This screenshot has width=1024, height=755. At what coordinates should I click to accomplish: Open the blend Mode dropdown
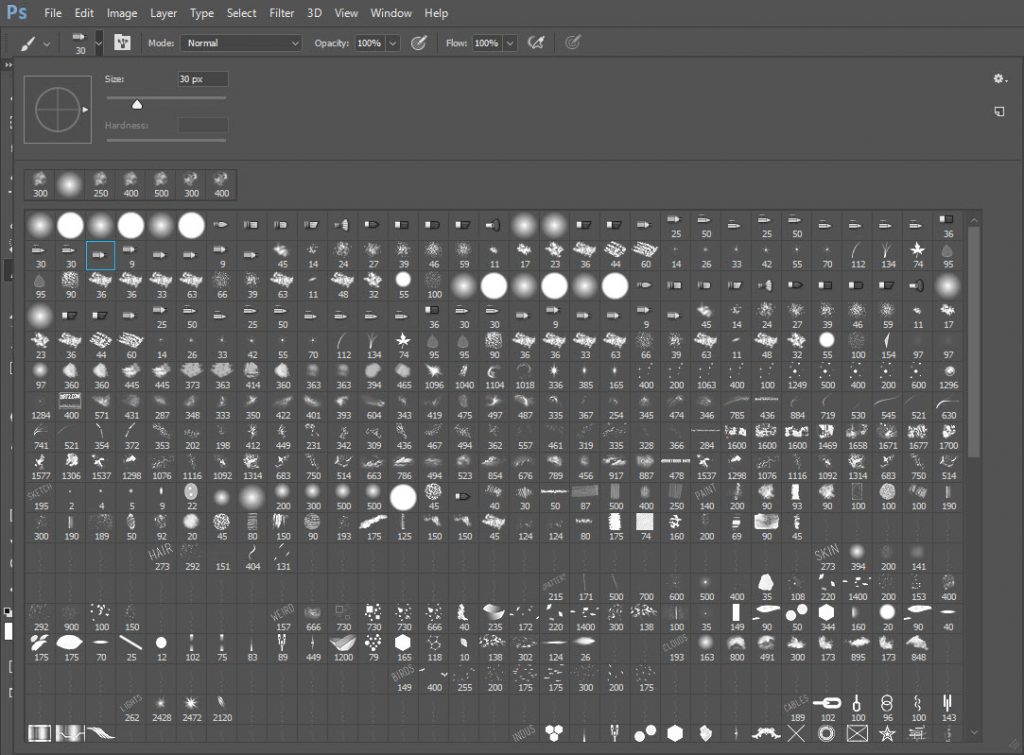(240, 42)
